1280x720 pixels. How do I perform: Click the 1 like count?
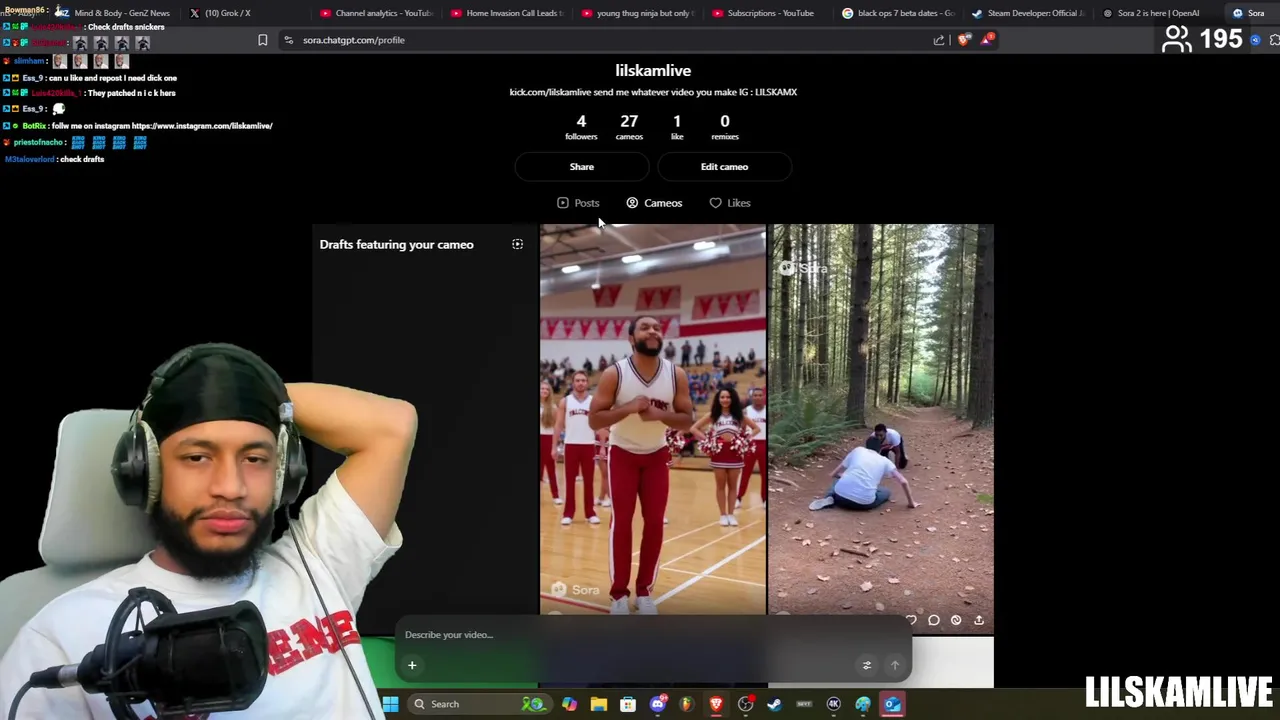677,127
